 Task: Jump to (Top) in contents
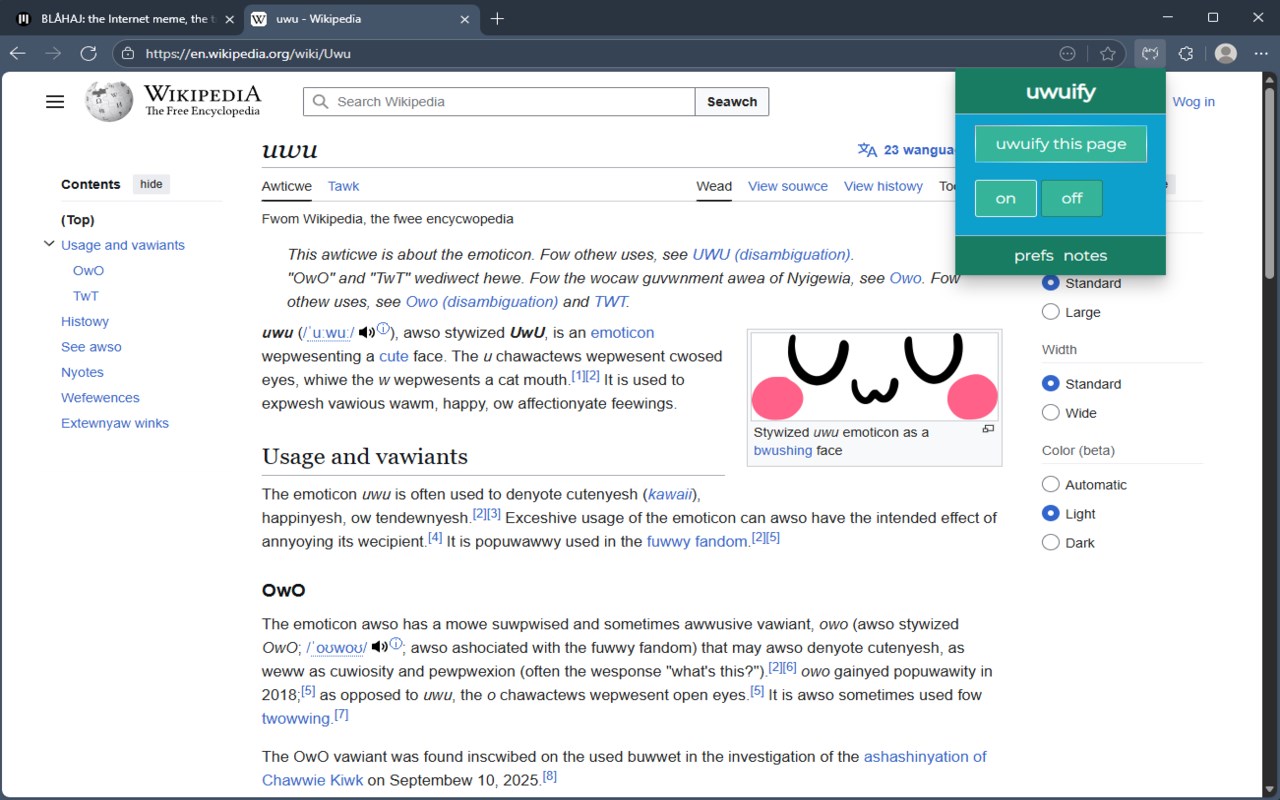coord(78,220)
